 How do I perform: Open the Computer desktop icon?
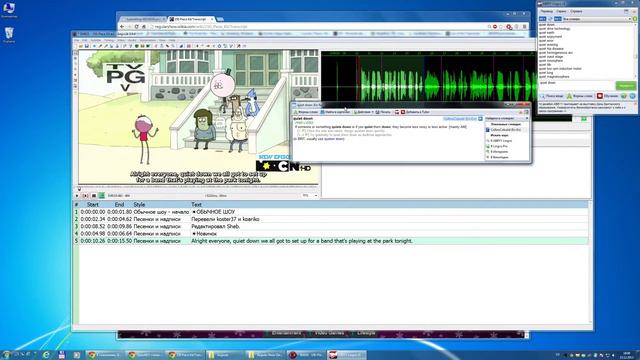click(x=9, y=10)
